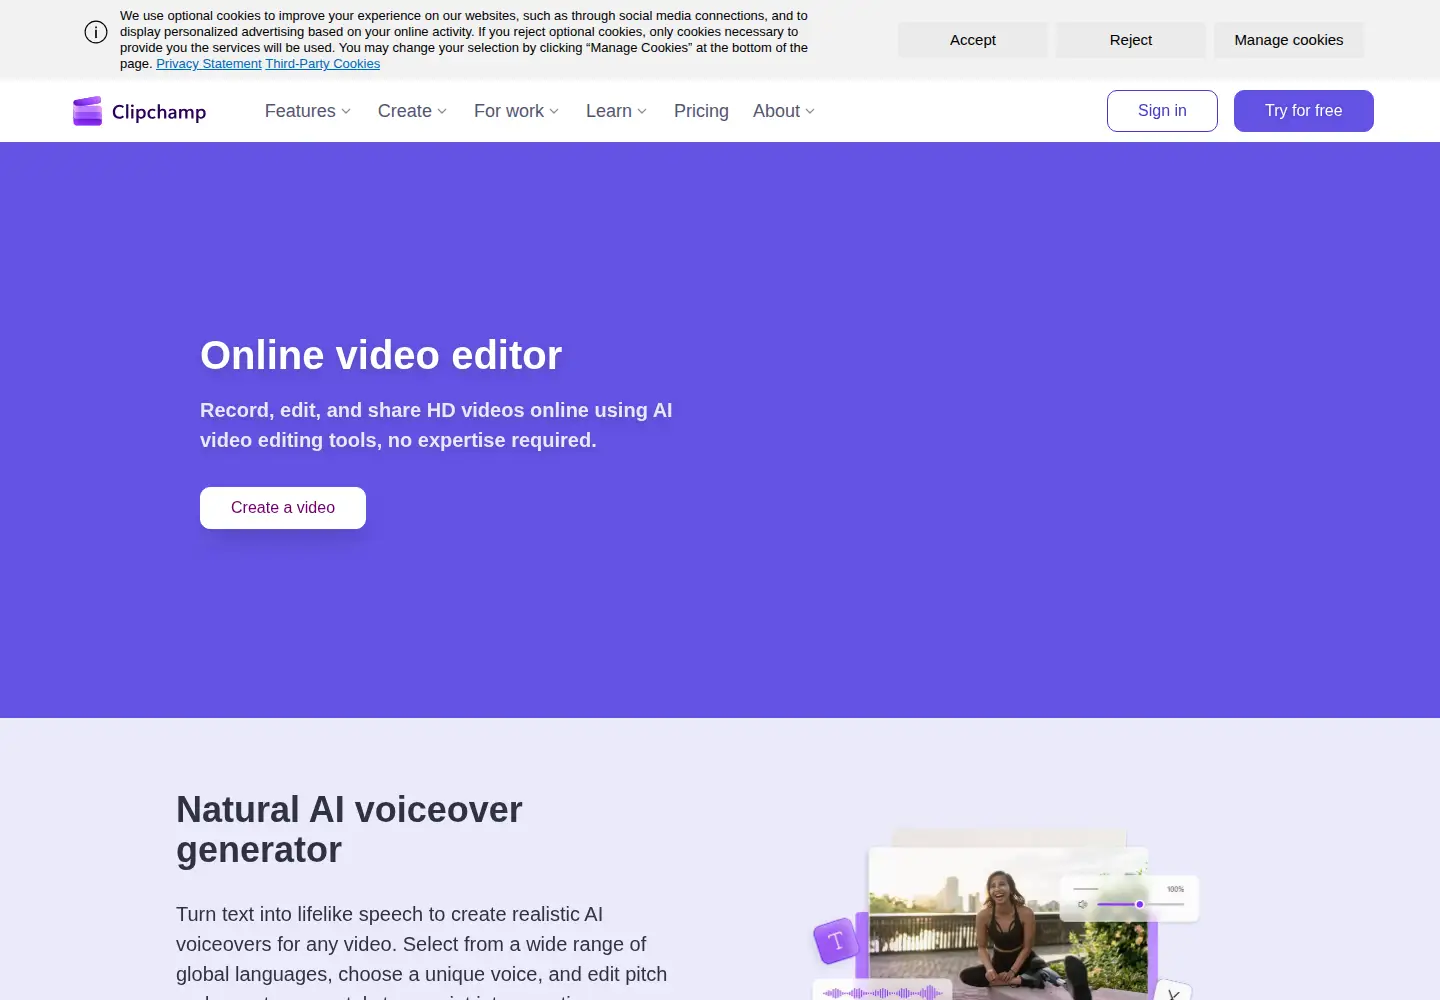Click the Create a video button
The width and height of the screenshot is (1440, 1000).
(x=283, y=508)
